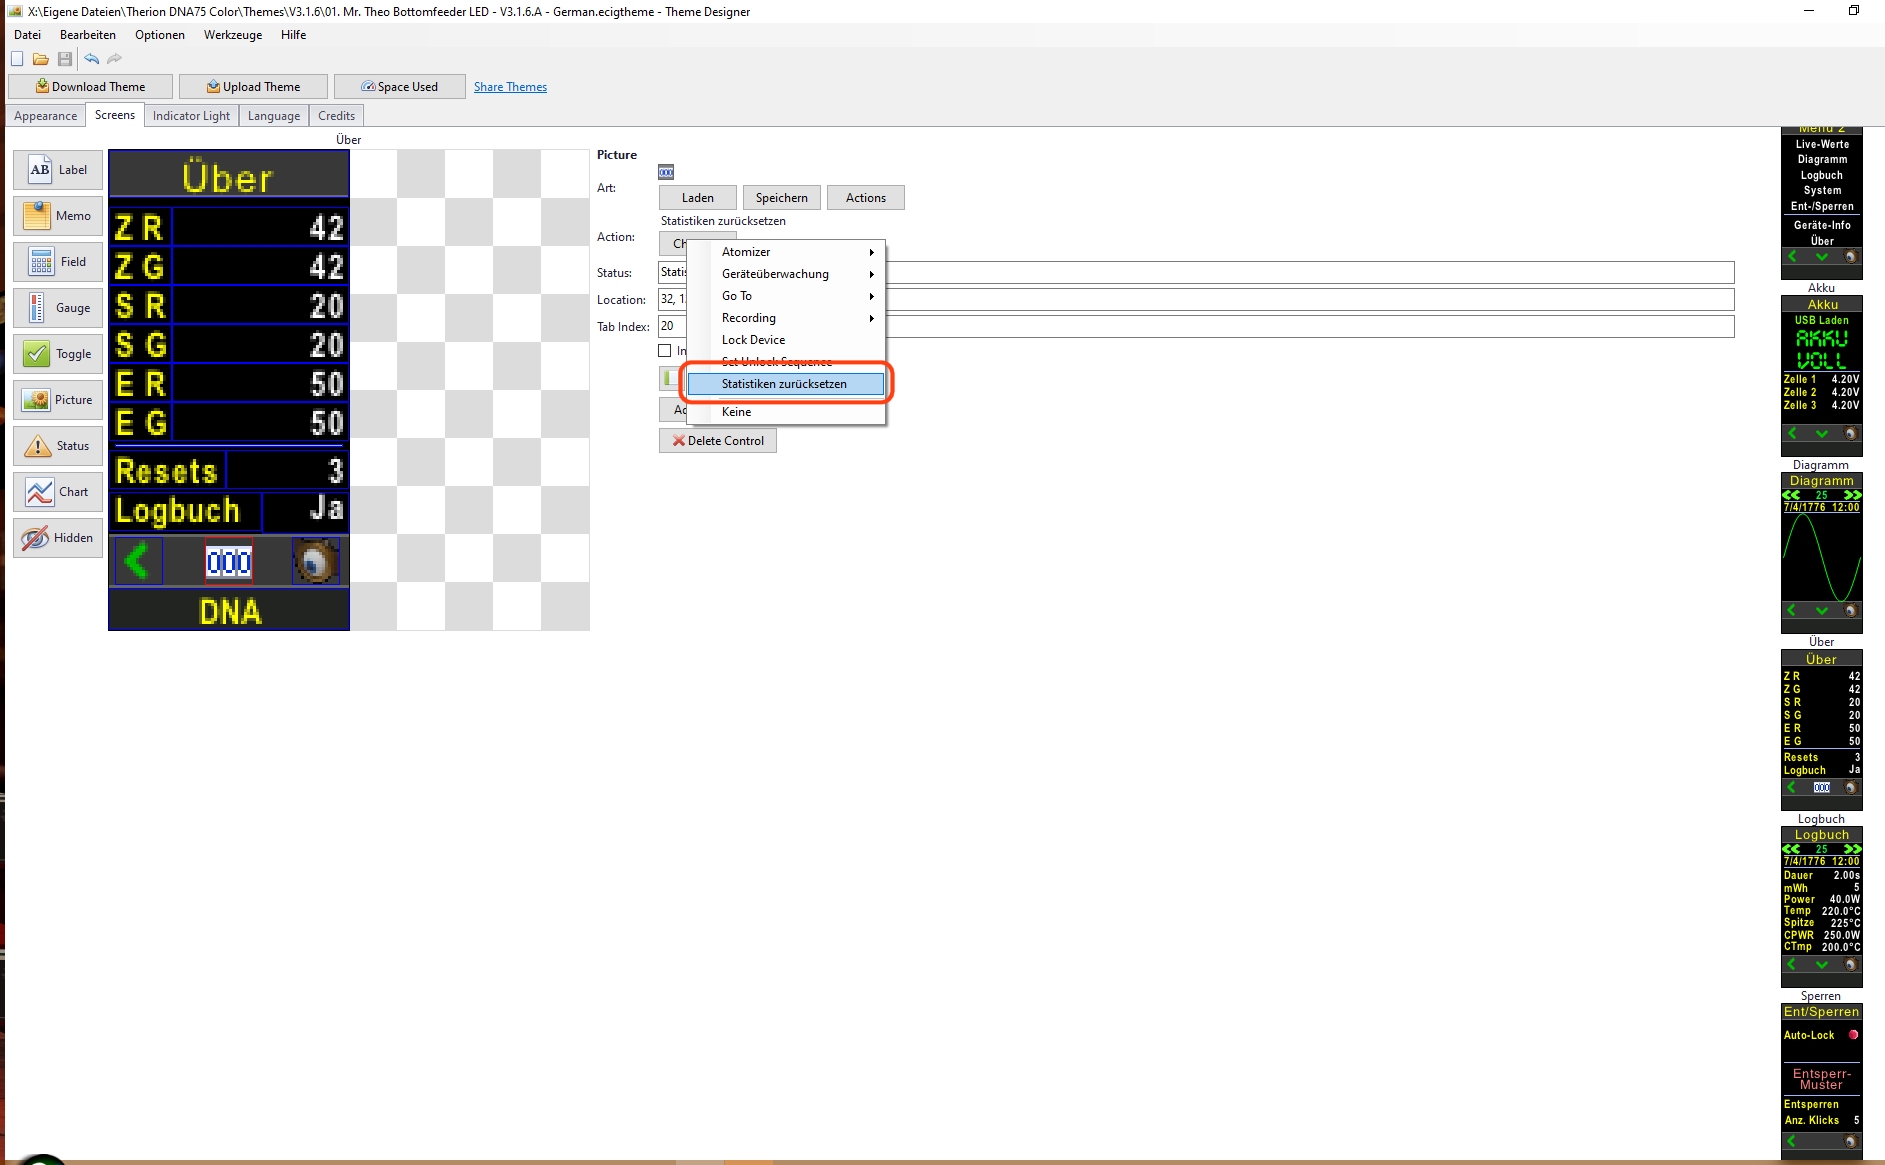Add a Memo control
The width and height of the screenshot is (1885, 1165).
[x=58, y=216]
